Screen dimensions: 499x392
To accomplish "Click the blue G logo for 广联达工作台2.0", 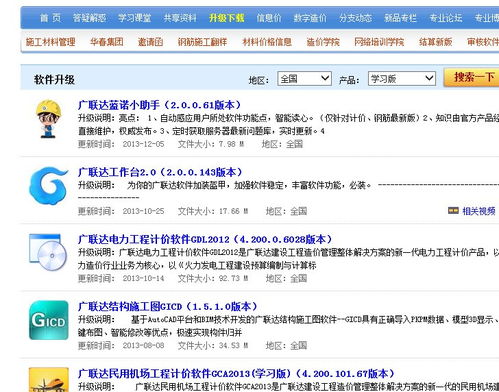I will point(48,185).
